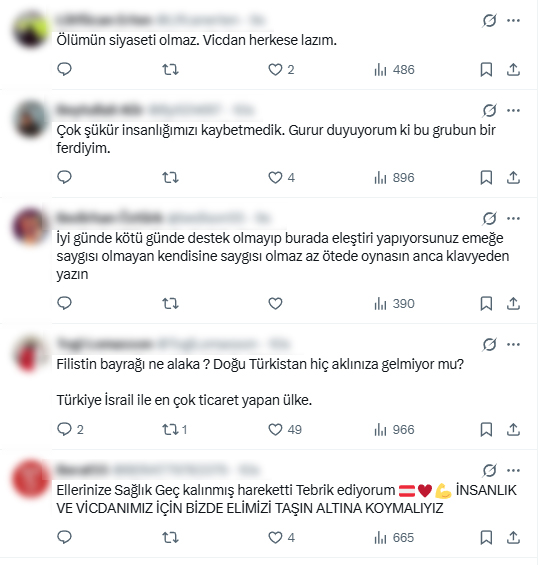Open more options on the "Filistin bayrağı" tweet
The image size is (538, 565).
pos(513,344)
